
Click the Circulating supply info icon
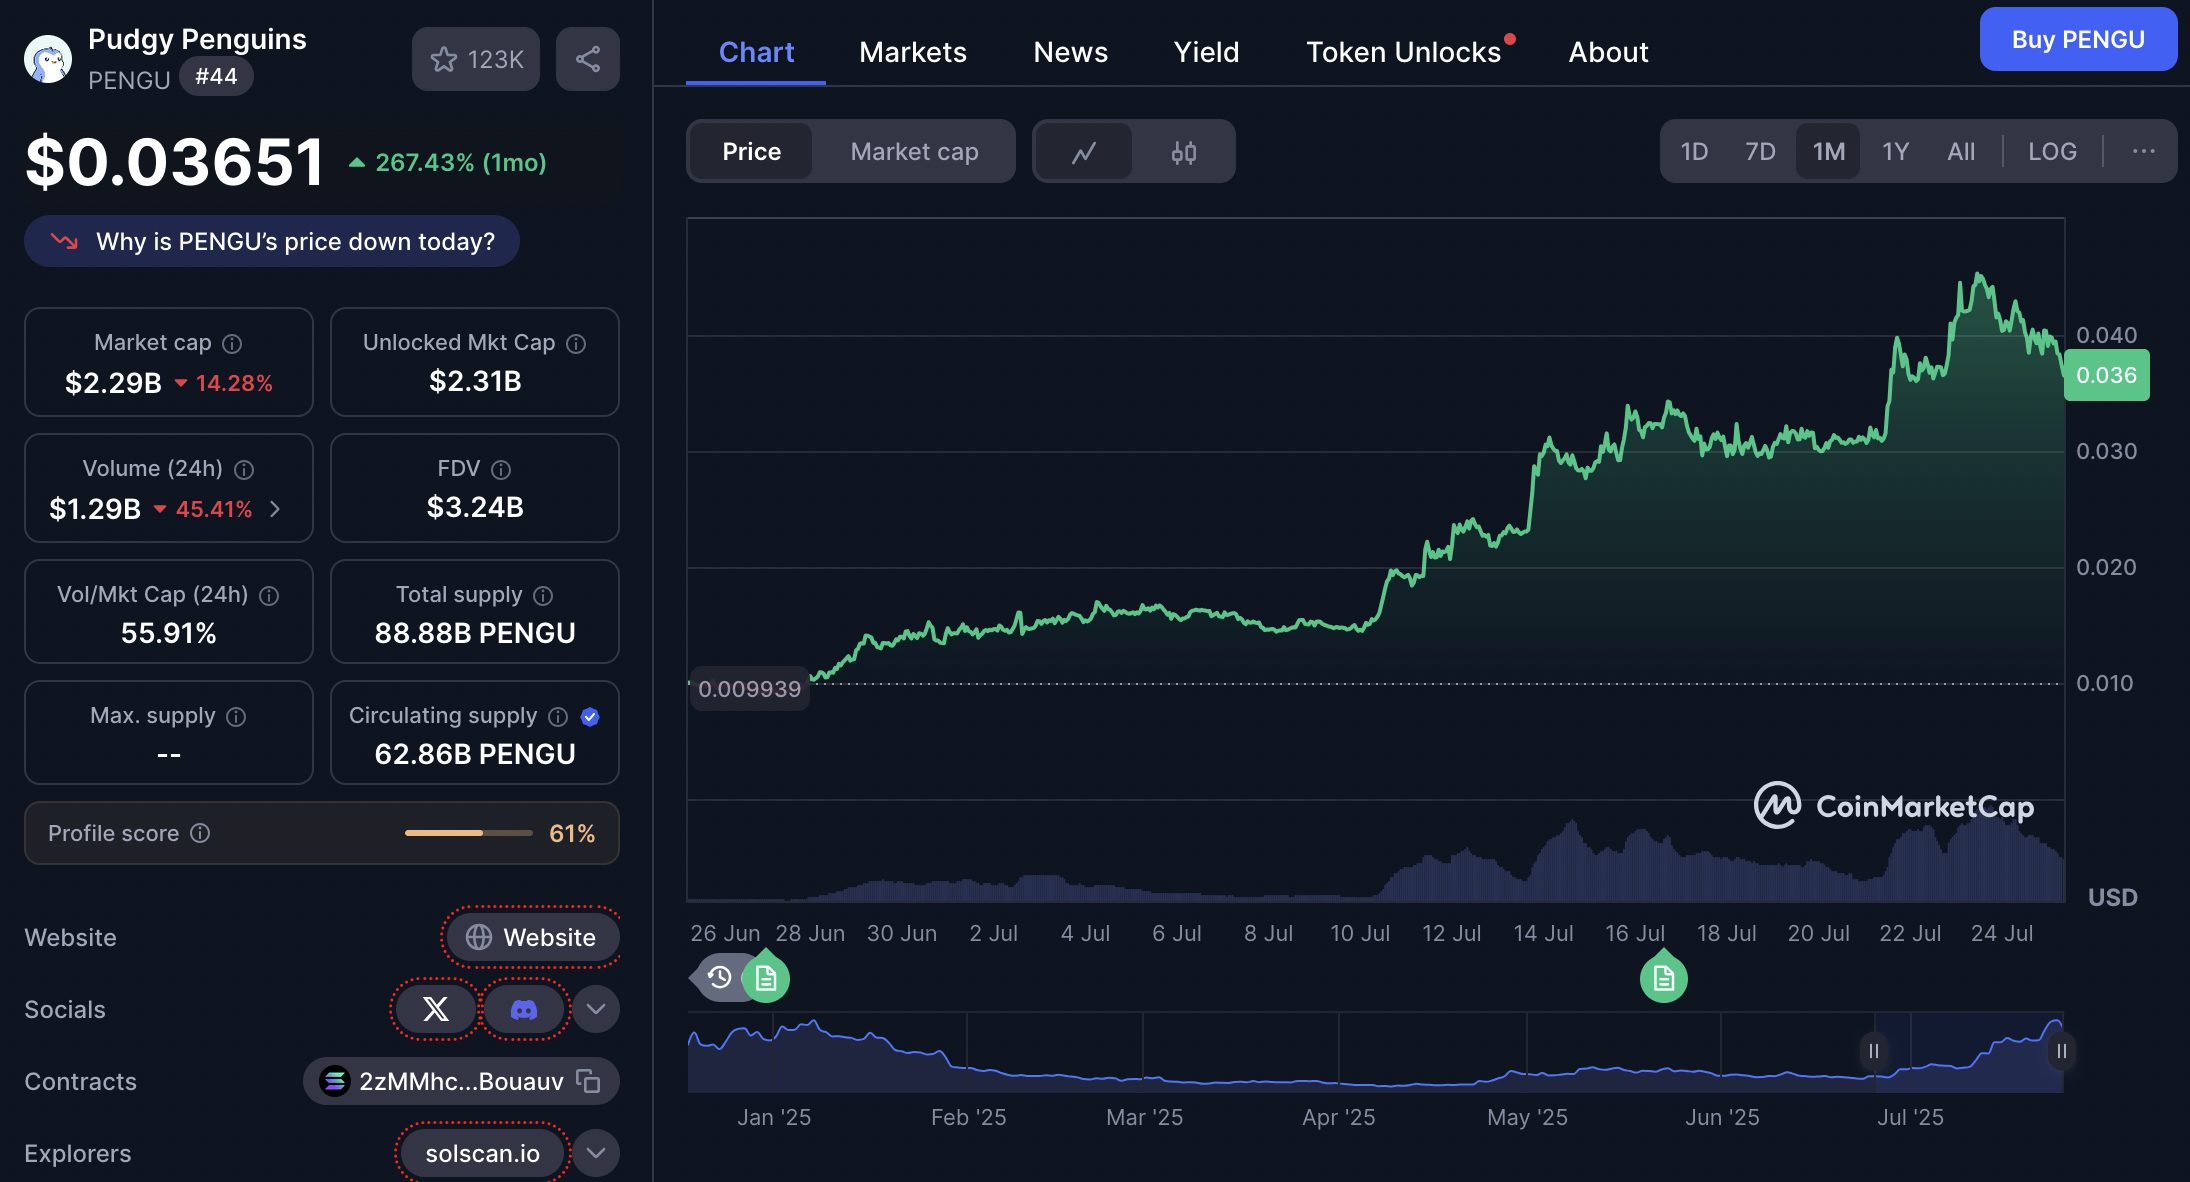(558, 717)
